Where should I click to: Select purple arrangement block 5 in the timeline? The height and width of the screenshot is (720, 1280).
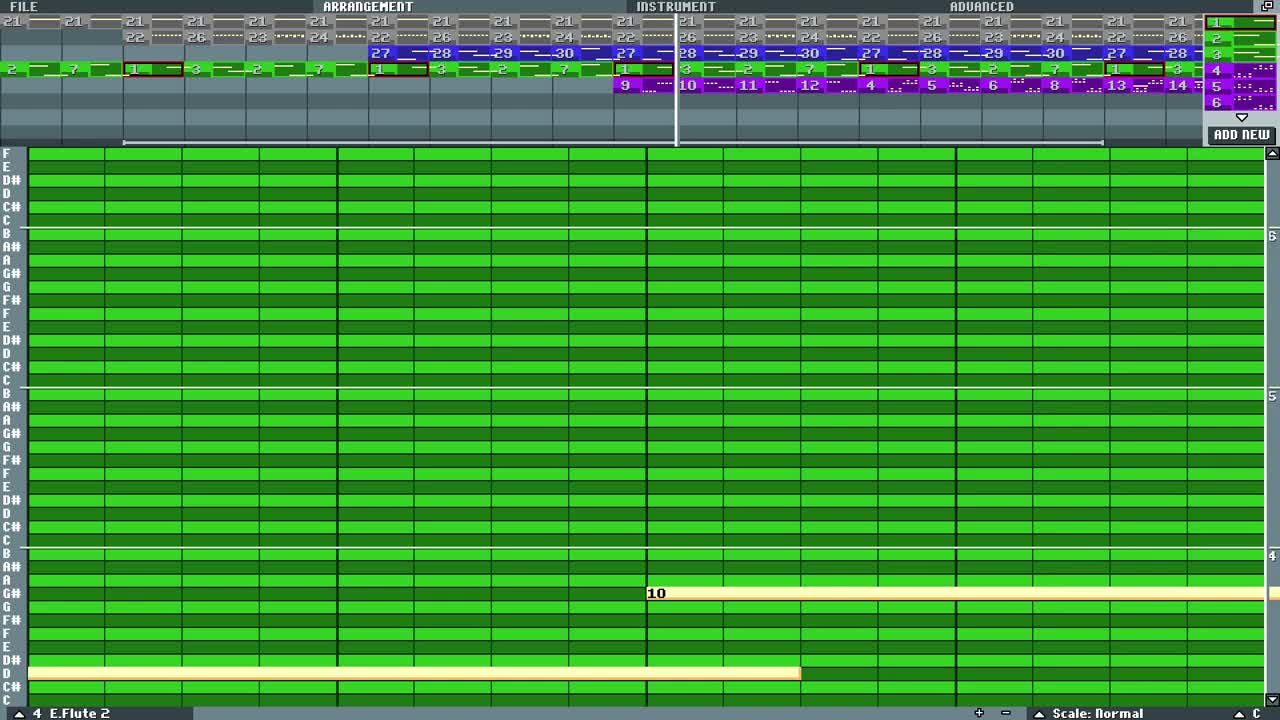tap(951, 85)
